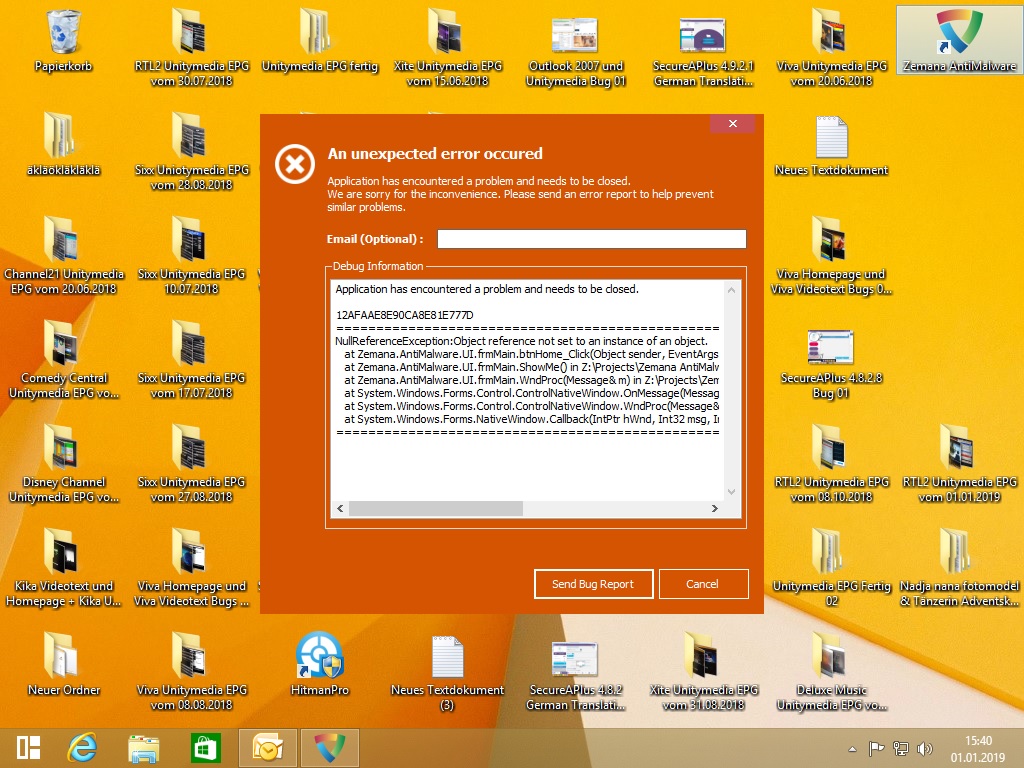Cancel the error report dialog
This screenshot has width=1024, height=768.
click(703, 584)
